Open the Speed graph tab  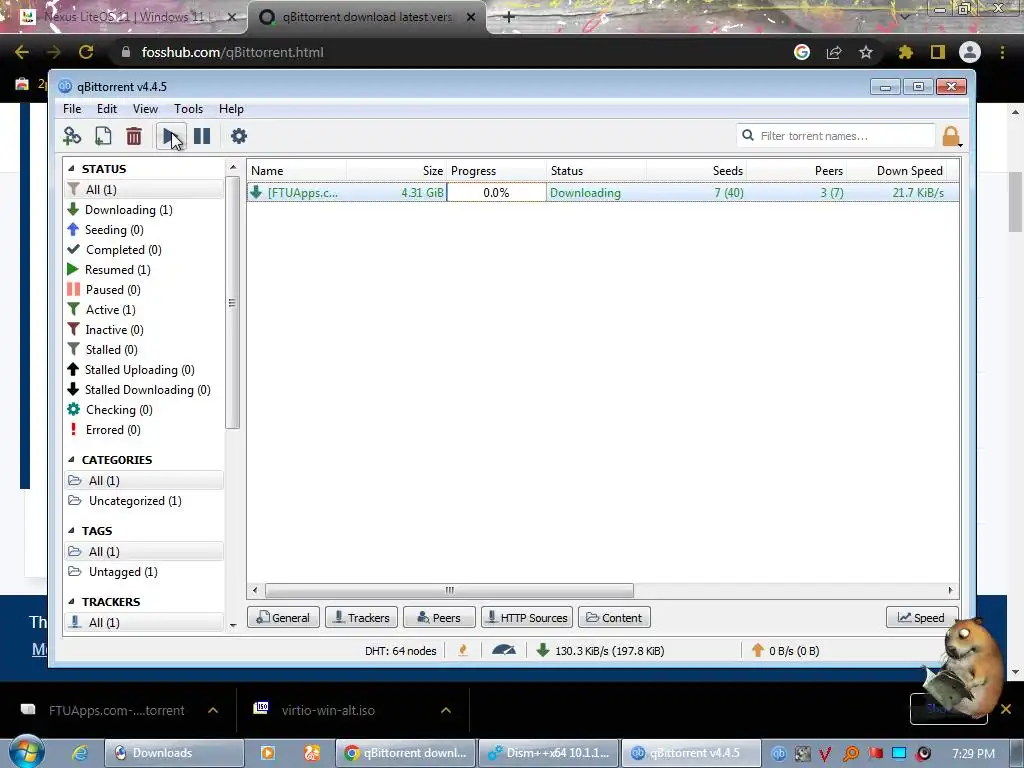(921, 618)
